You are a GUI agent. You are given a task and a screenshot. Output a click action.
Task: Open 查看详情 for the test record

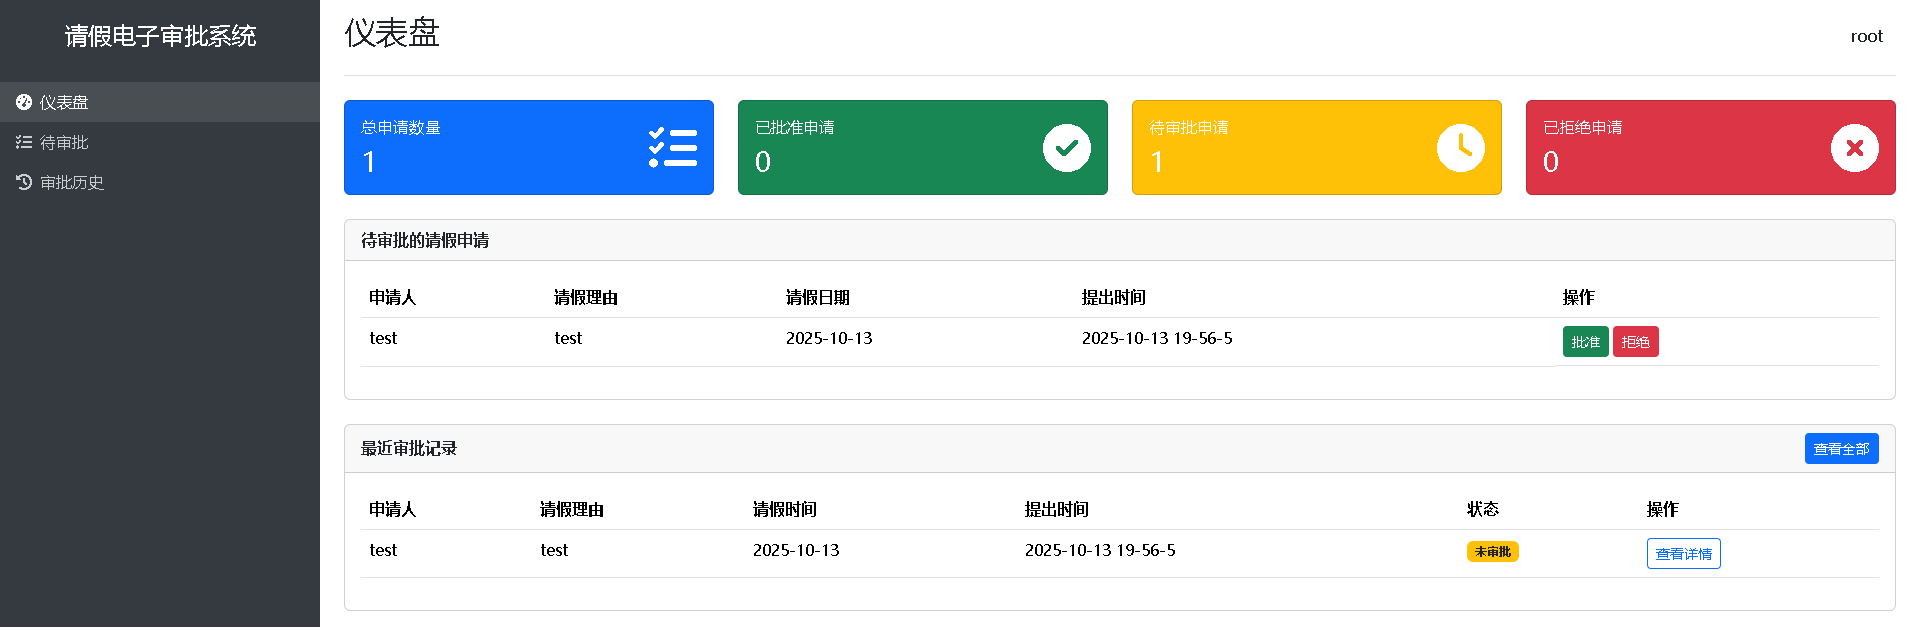[x=1683, y=554]
